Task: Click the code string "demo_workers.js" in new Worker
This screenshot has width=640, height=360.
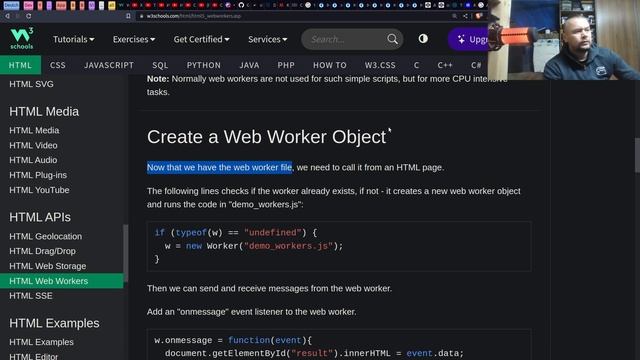Action: [288, 246]
